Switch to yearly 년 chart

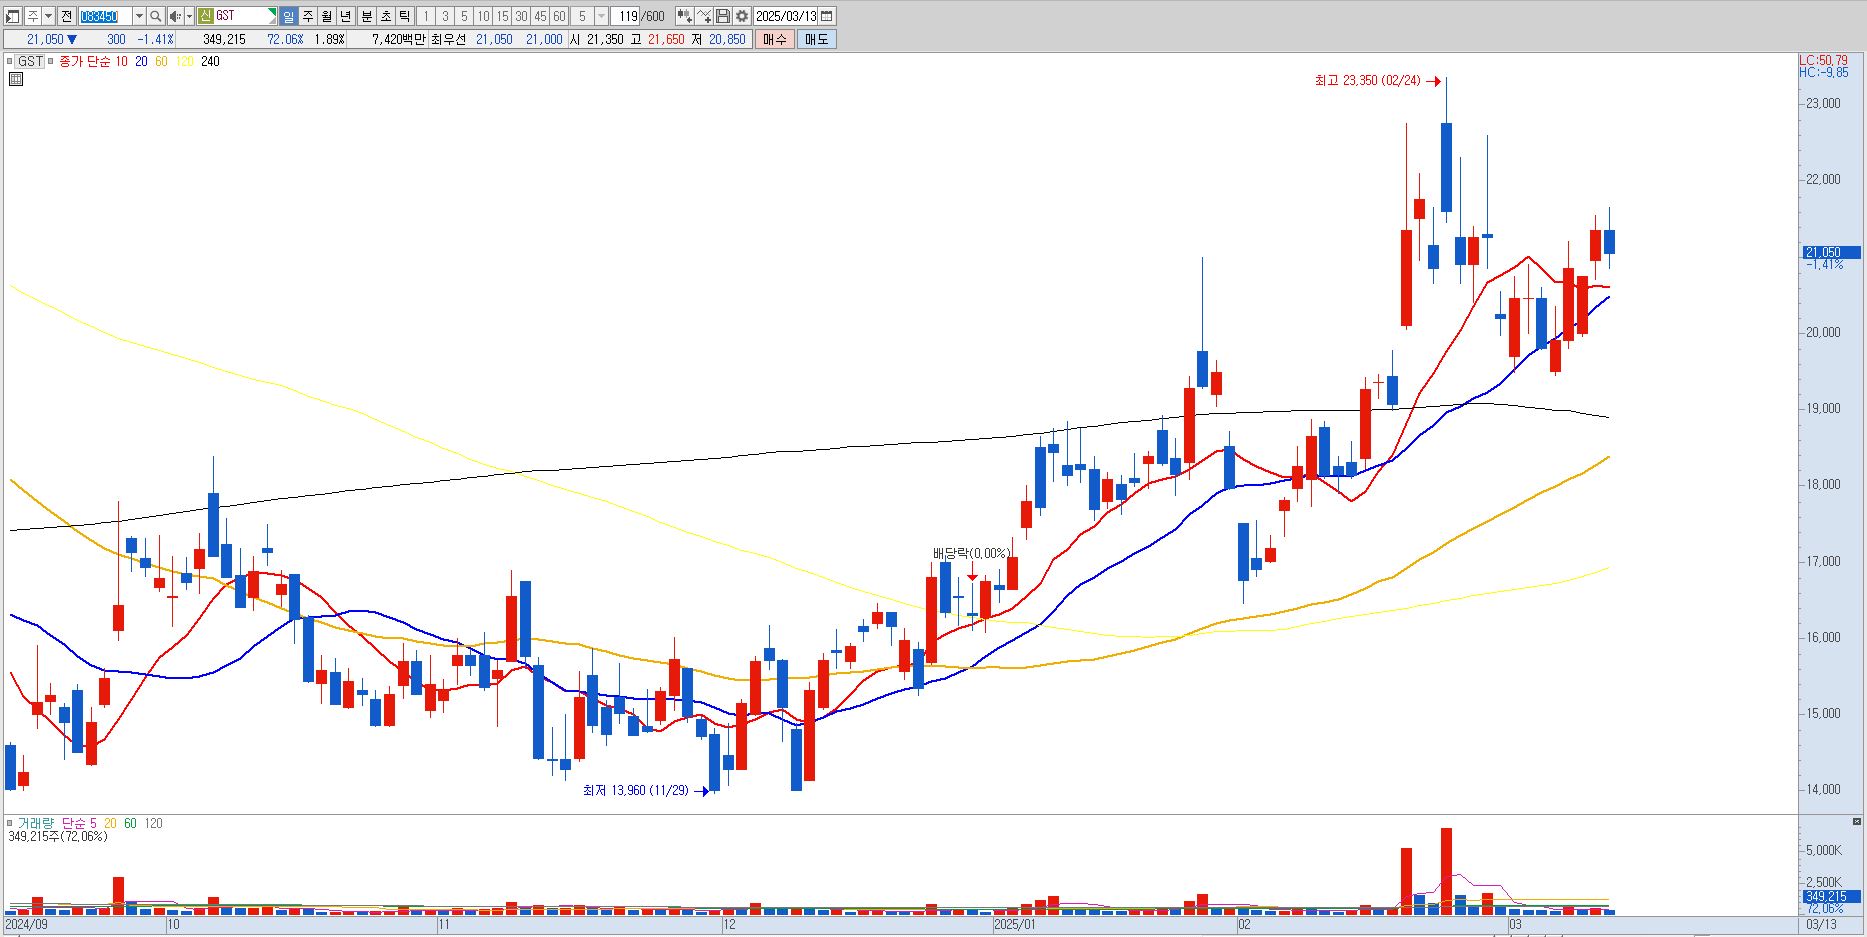tap(345, 16)
